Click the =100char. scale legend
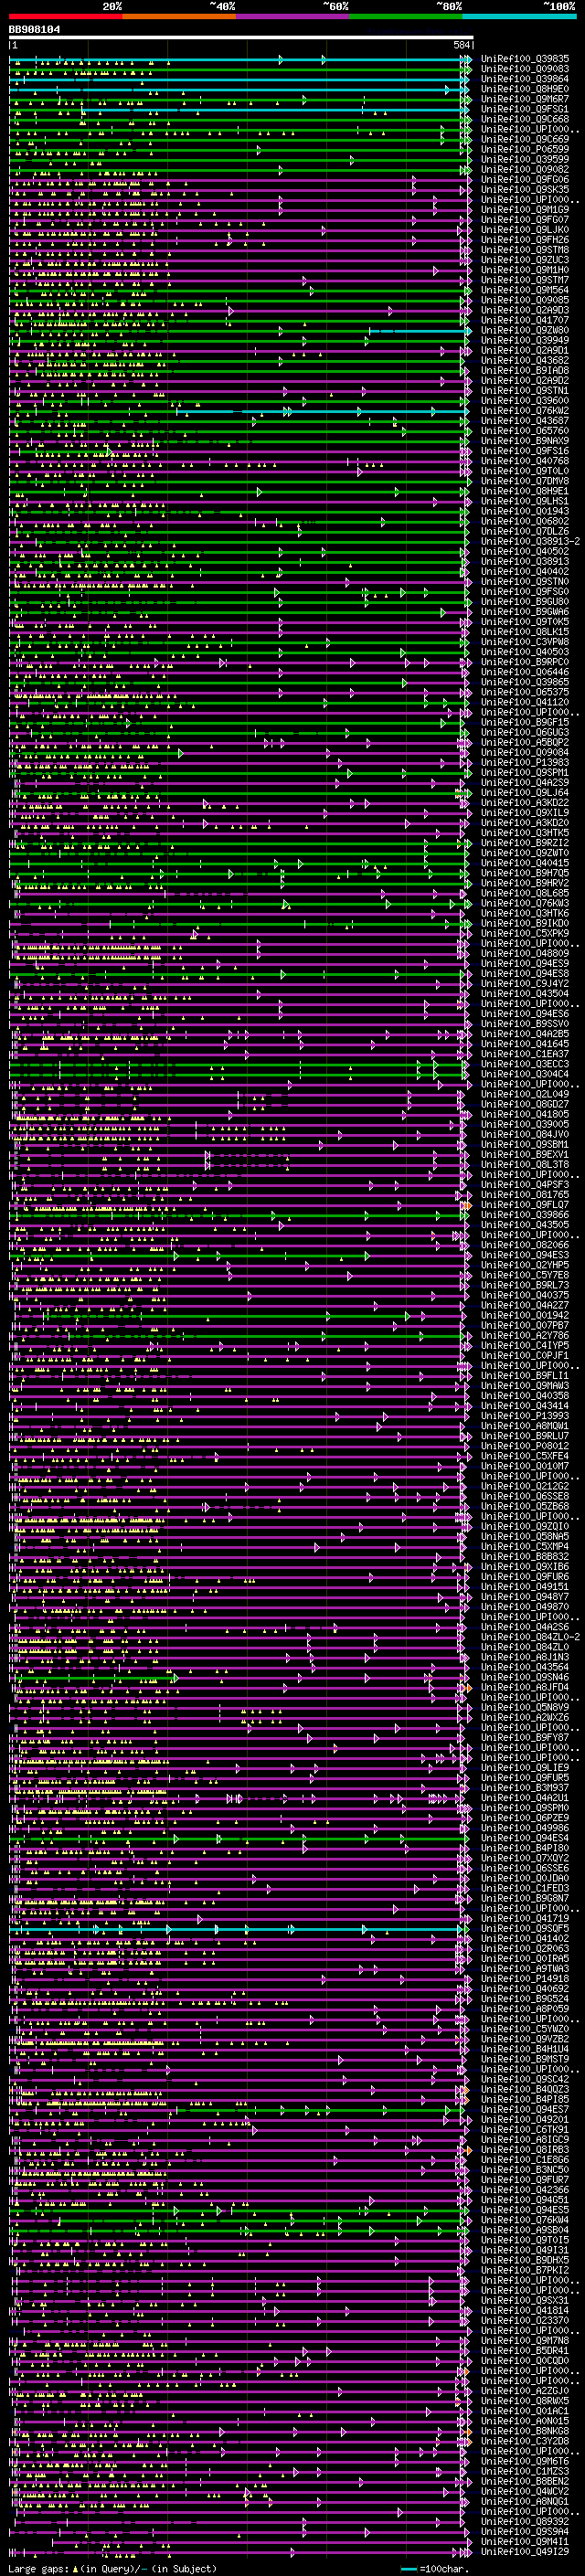This screenshot has height=2576, width=585. click(434, 2567)
